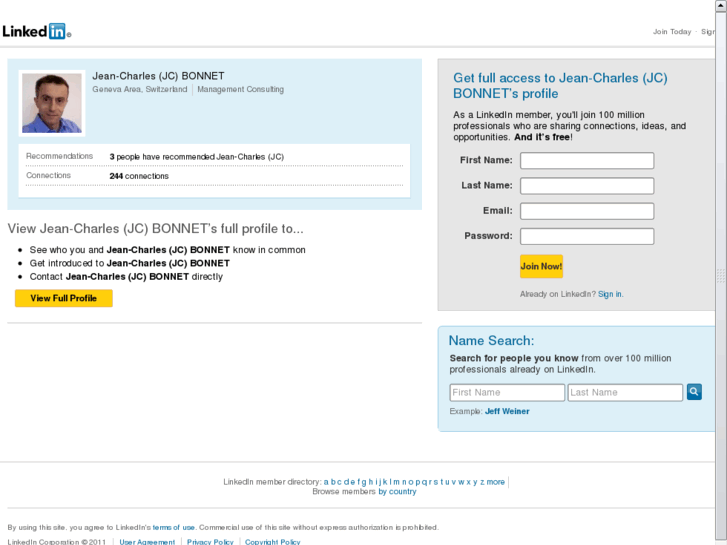727x545 pixels.
Task: Click 'Geneva Area, Switzerland' location text
Action: point(140,89)
